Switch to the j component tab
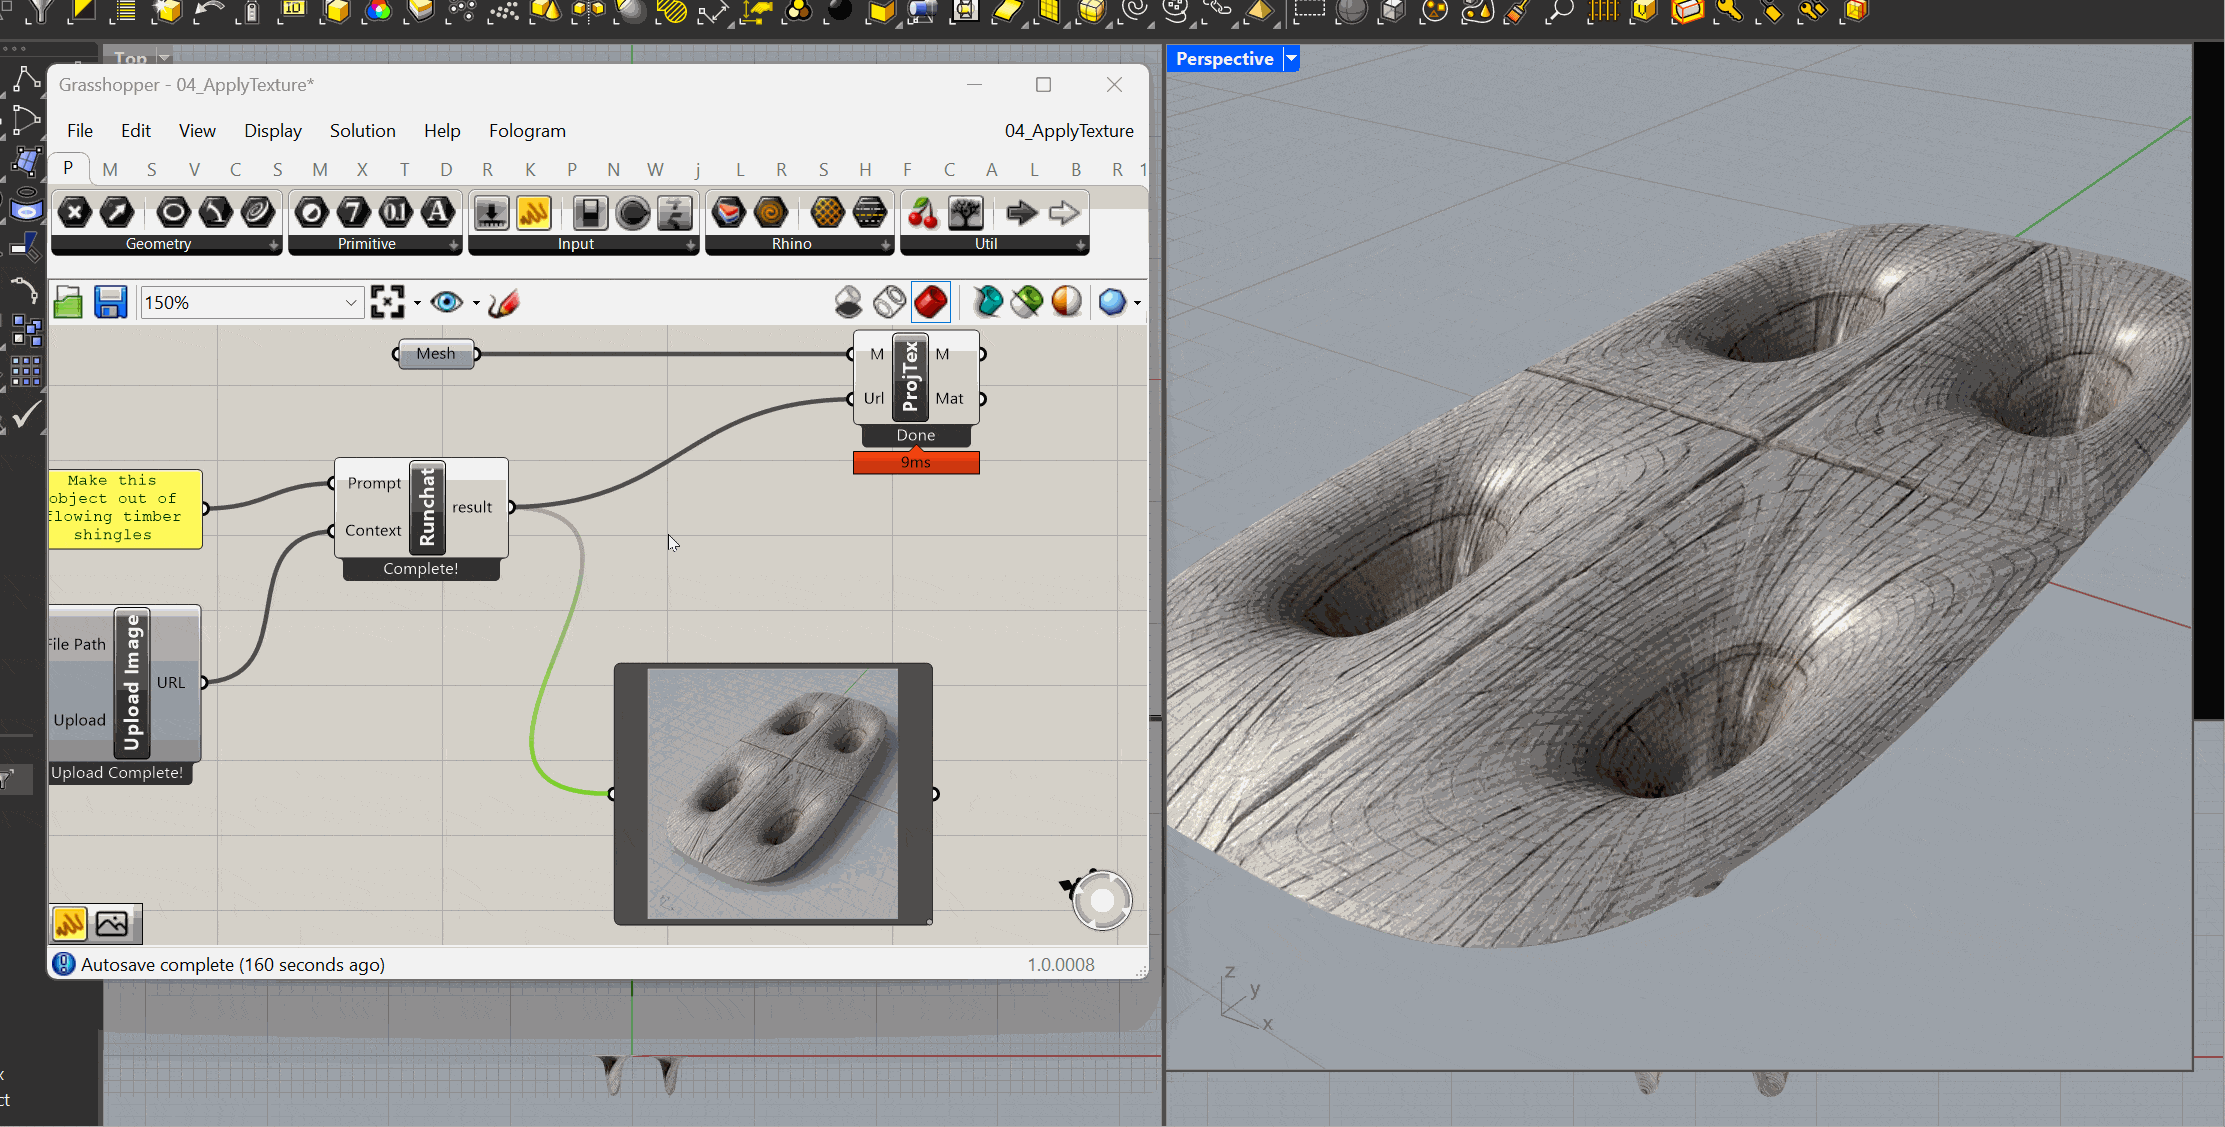 click(697, 170)
